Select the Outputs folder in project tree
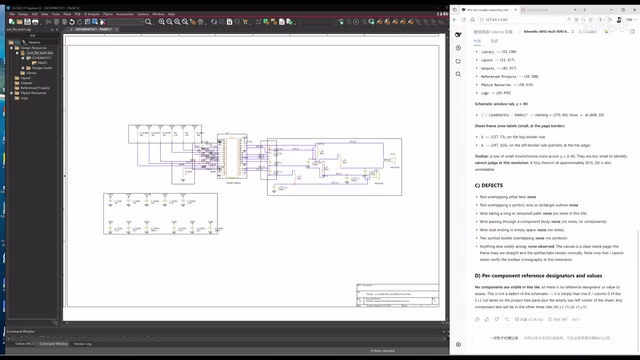The width and height of the screenshot is (640, 360). coord(23,83)
